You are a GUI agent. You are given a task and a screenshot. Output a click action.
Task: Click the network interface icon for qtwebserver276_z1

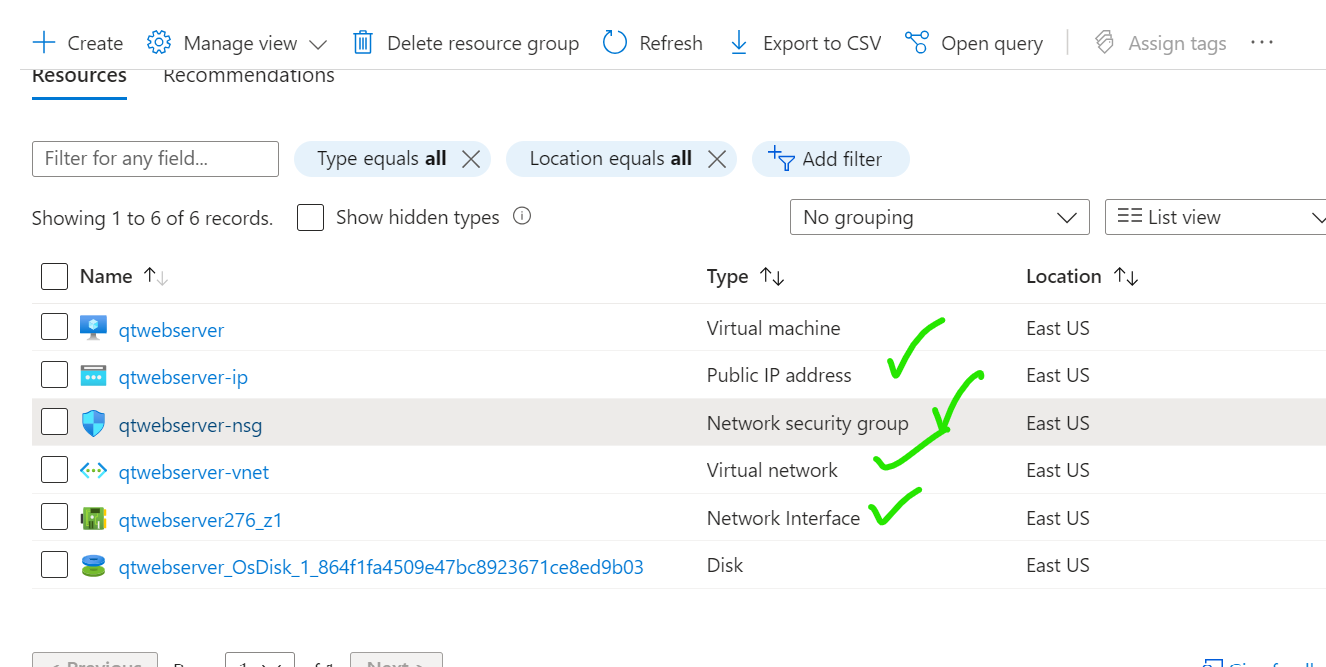[x=93, y=519]
